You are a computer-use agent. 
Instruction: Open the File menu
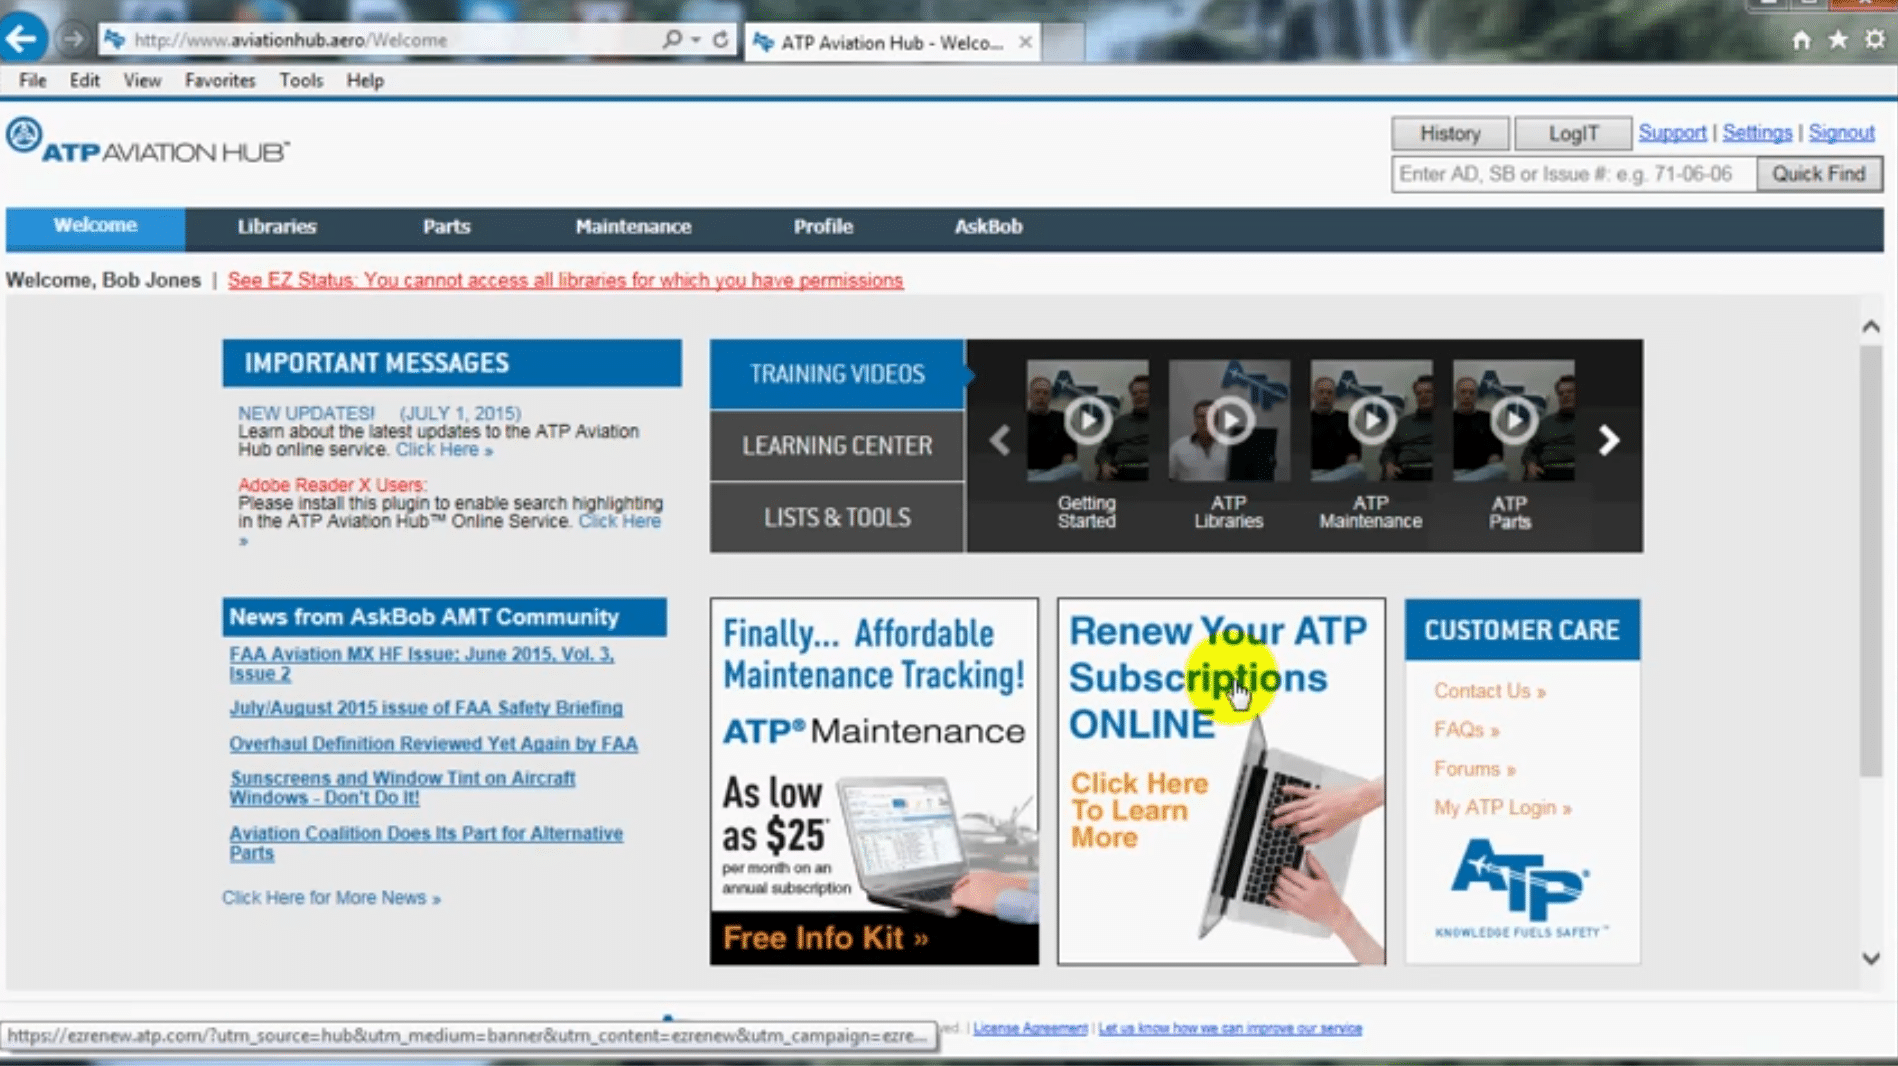coord(32,80)
